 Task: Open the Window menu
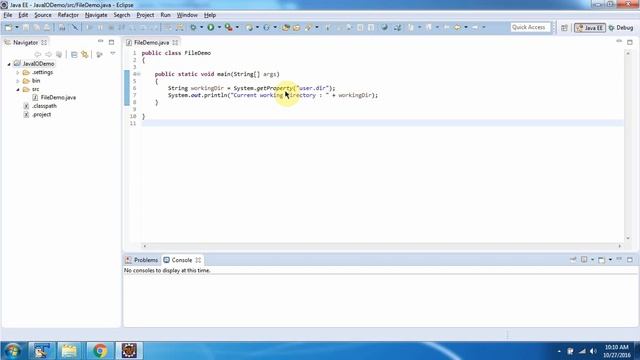(187, 15)
